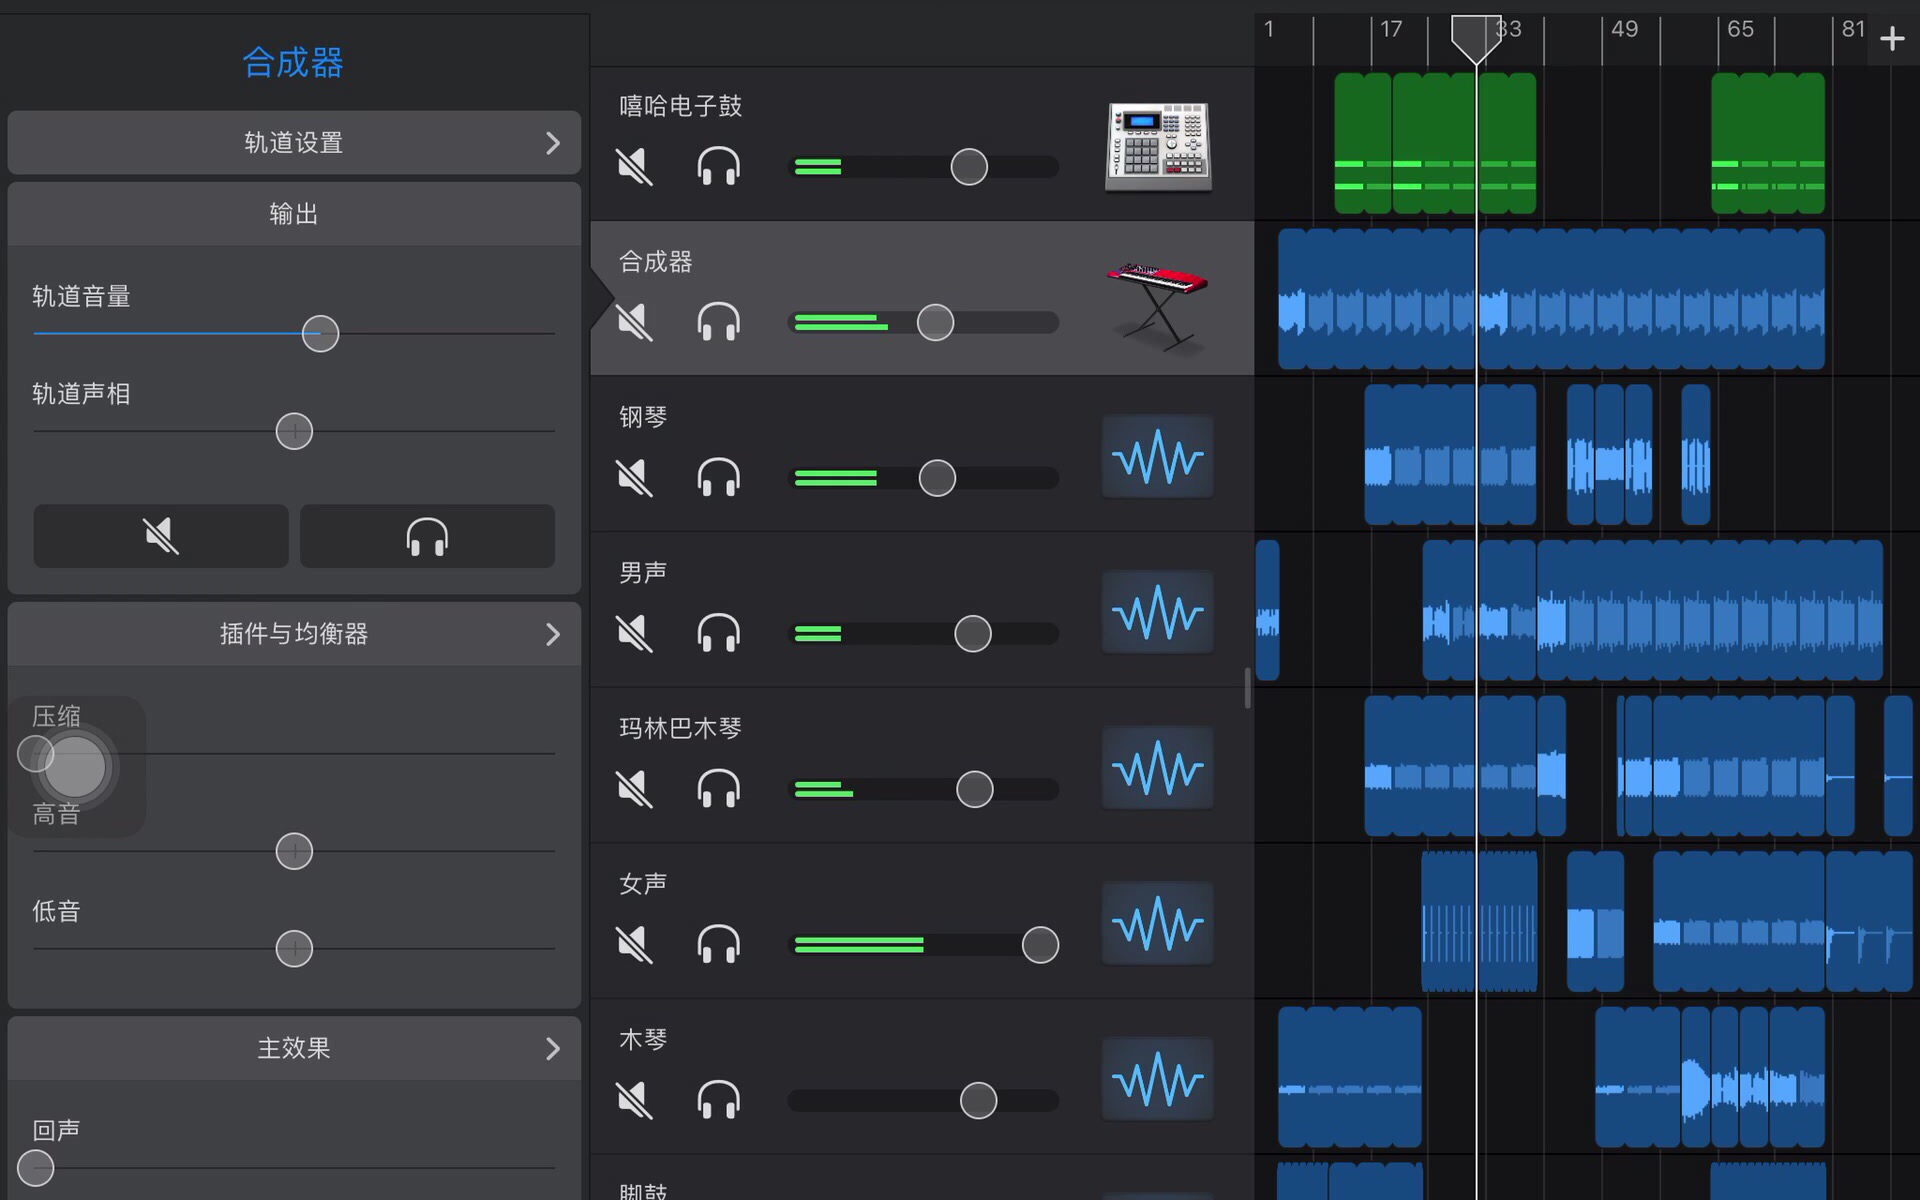This screenshot has width=1920, height=1200.
Task: Select the 钢琴 audio waveform icon
Action: (1158, 457)
